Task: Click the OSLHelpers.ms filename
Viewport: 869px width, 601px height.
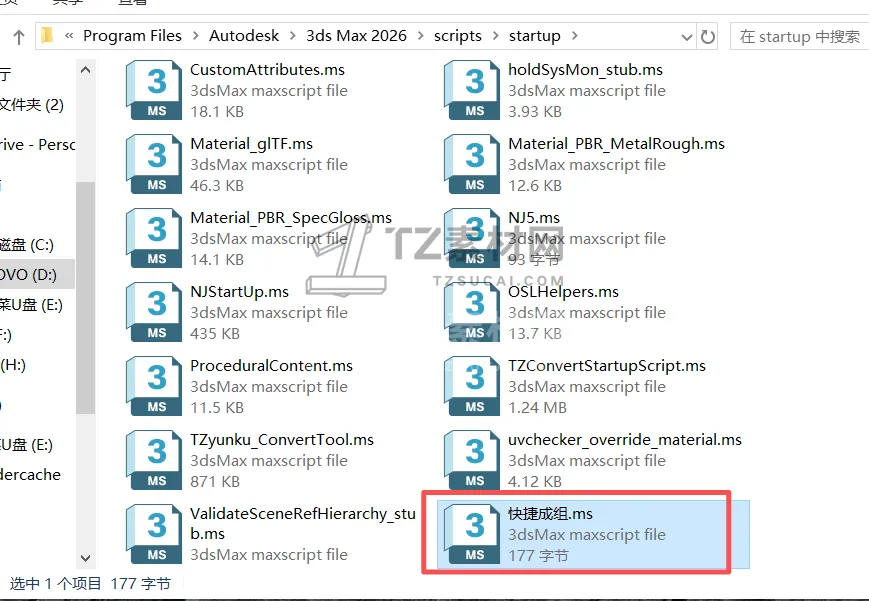Action: [563, 292]
